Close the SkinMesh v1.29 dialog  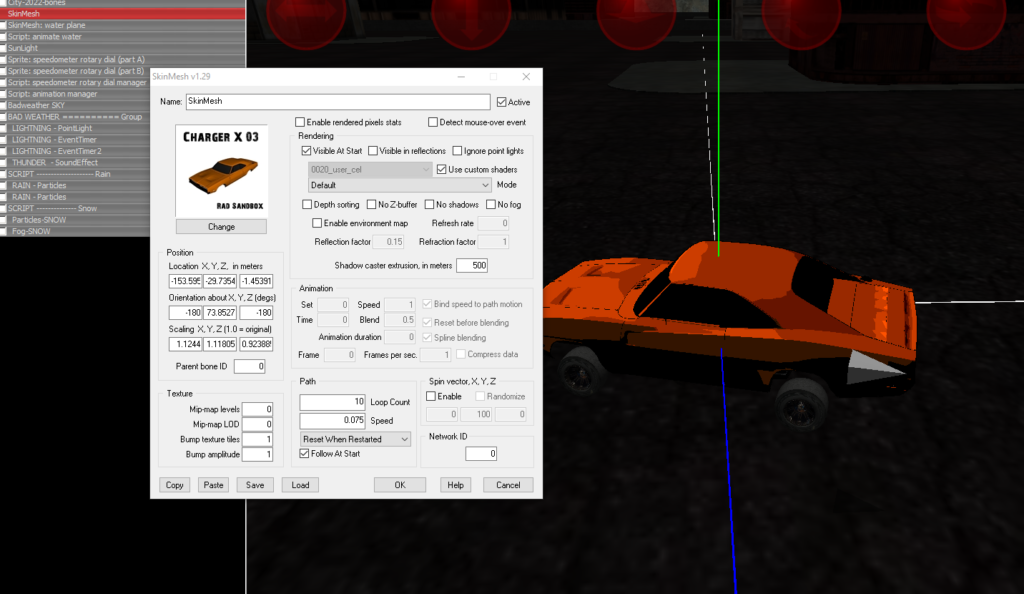[526, 76]
